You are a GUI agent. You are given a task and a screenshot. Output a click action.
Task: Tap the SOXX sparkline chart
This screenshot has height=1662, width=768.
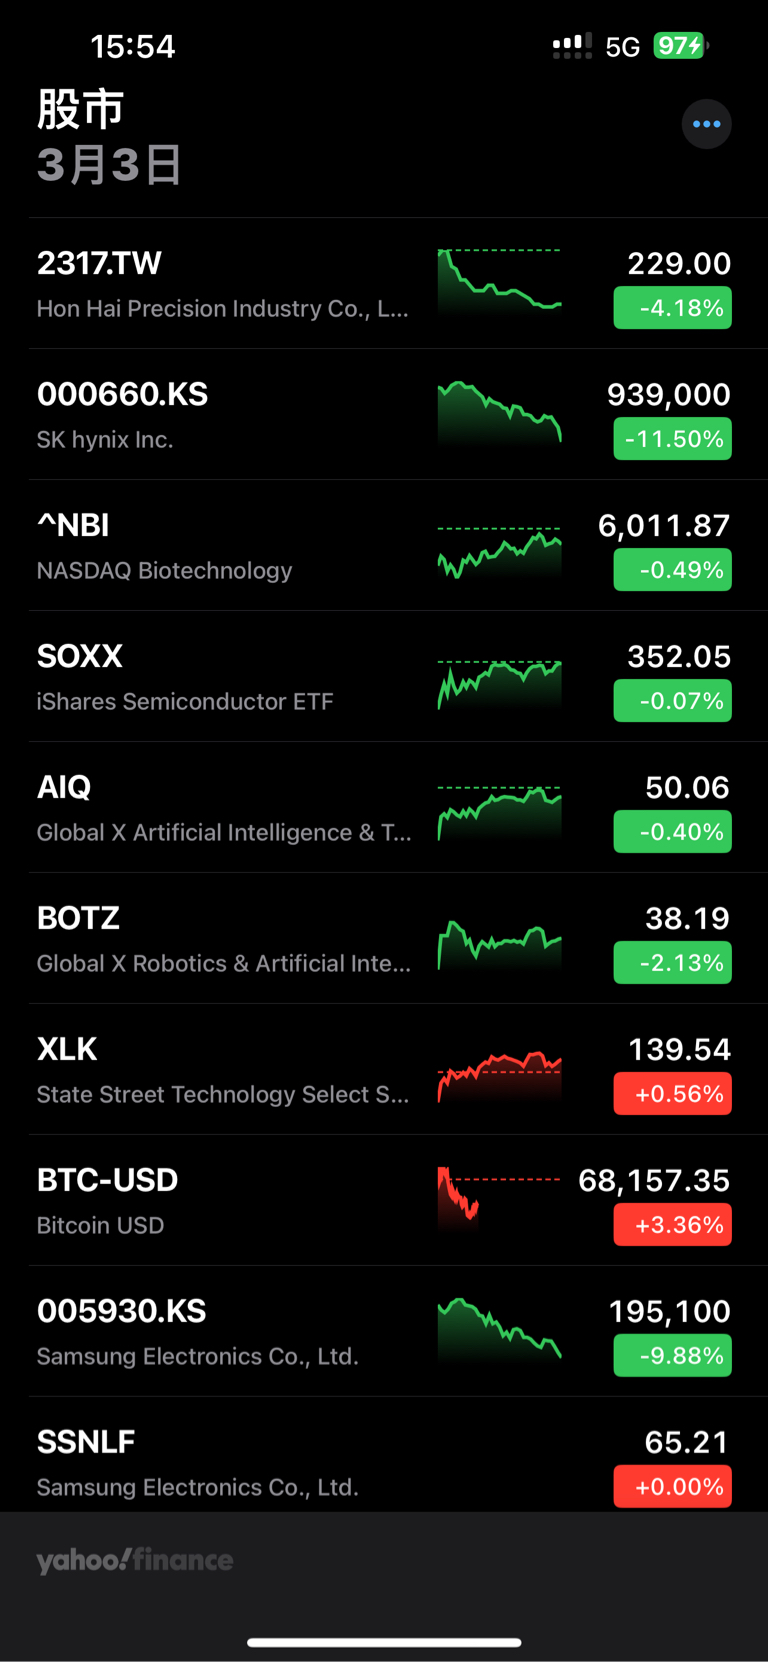point(499,684)
